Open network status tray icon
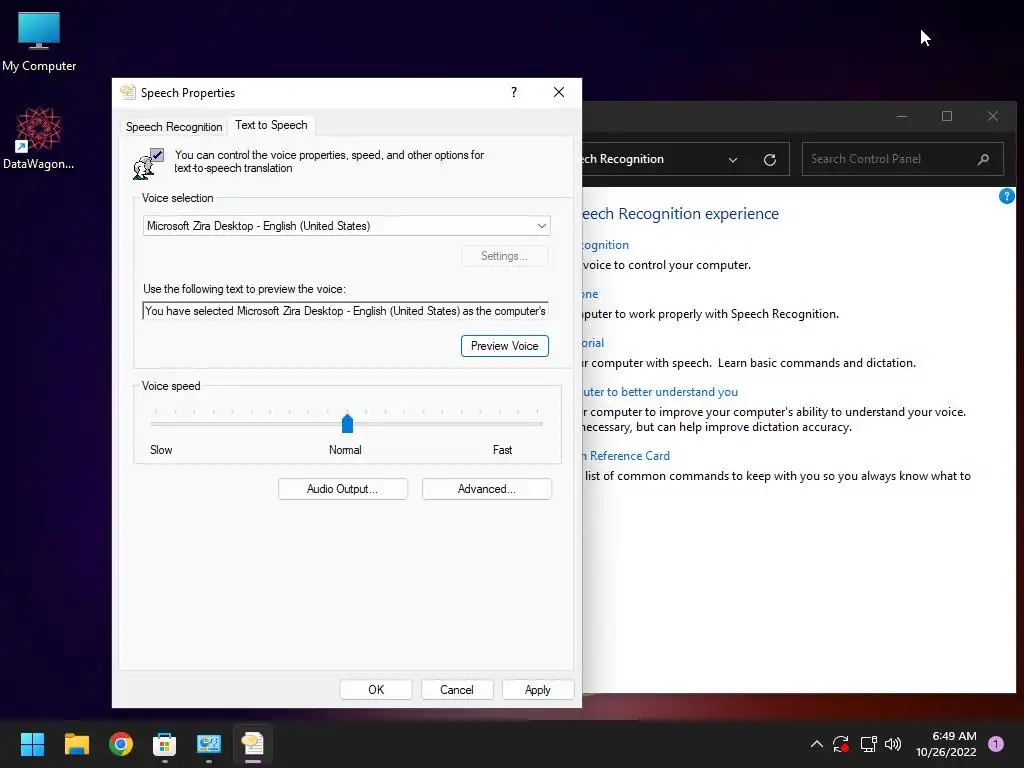The image size is (1024, 768). coord(868,744)
